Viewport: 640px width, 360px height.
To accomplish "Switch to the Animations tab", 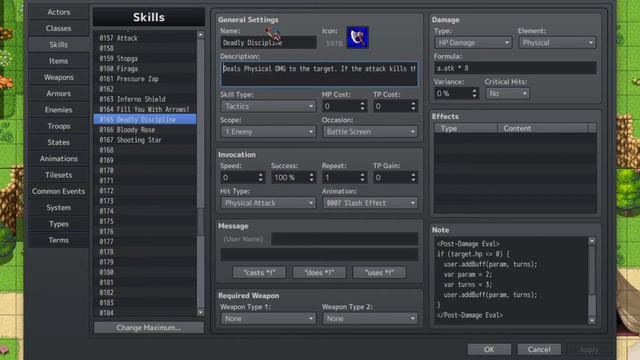I will click(x=59, y=159).
